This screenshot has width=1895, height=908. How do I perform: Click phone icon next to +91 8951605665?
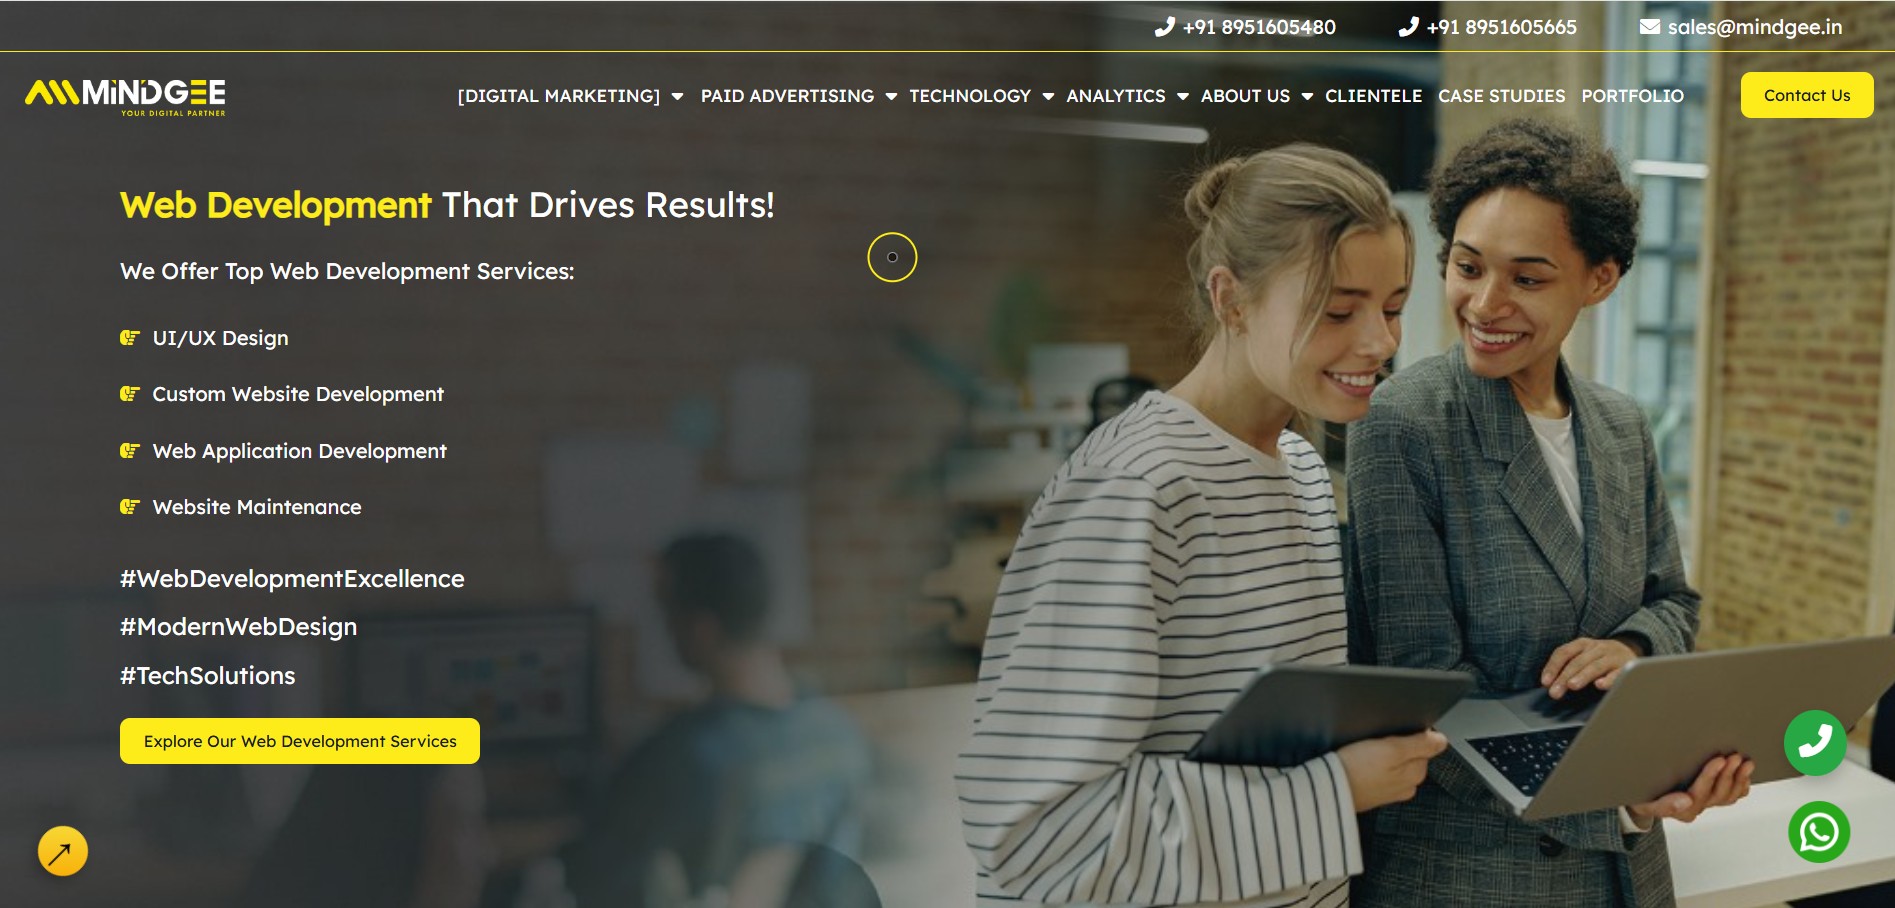[1408, 27]
